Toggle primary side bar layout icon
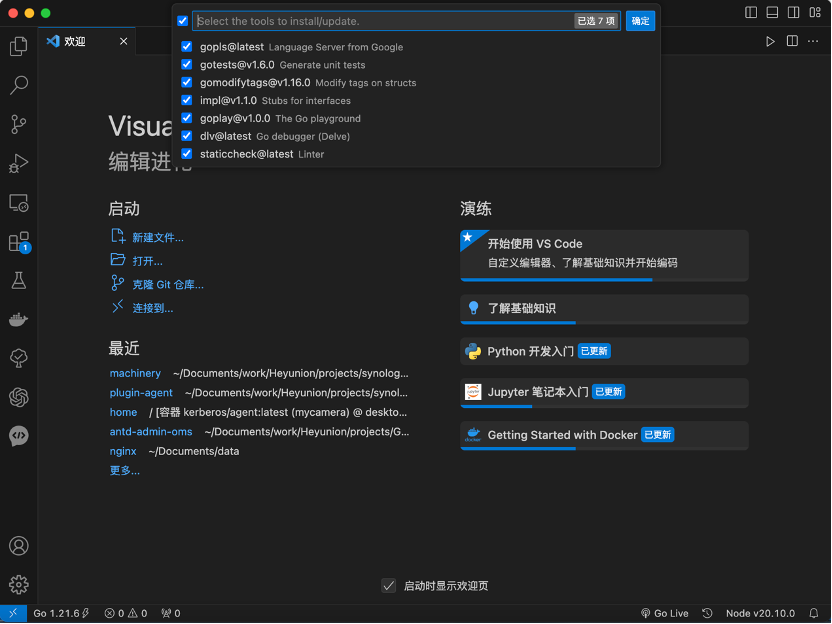The width and height of the screenshot is (832, 624). pos(751,12)
